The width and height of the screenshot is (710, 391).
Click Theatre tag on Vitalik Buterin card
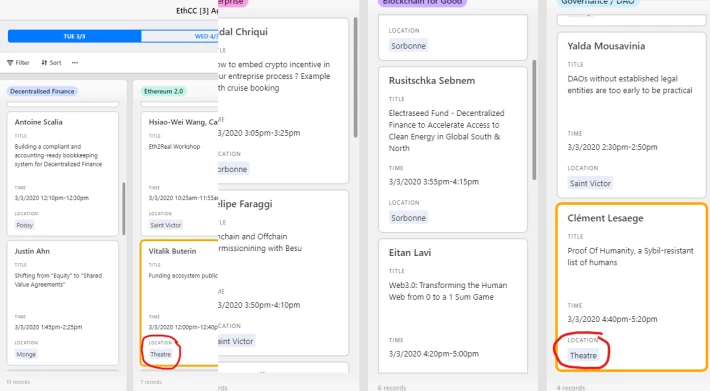[161, 354]
